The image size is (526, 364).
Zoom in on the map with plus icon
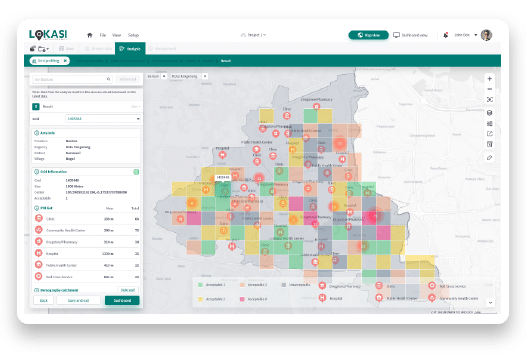[x=489, y=79]
